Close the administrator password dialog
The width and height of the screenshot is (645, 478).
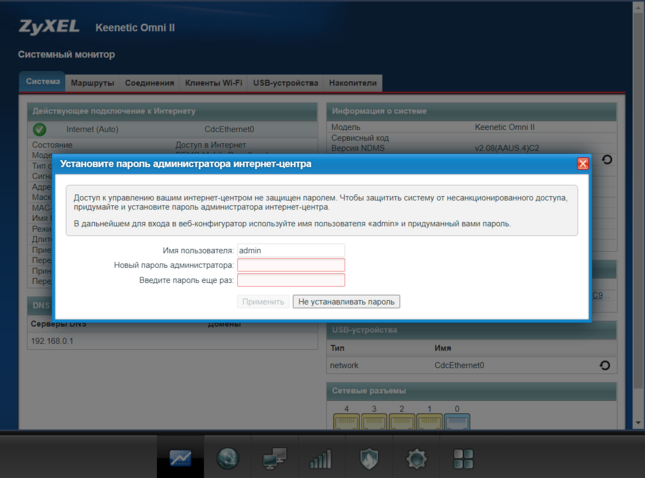click(582, 164)
